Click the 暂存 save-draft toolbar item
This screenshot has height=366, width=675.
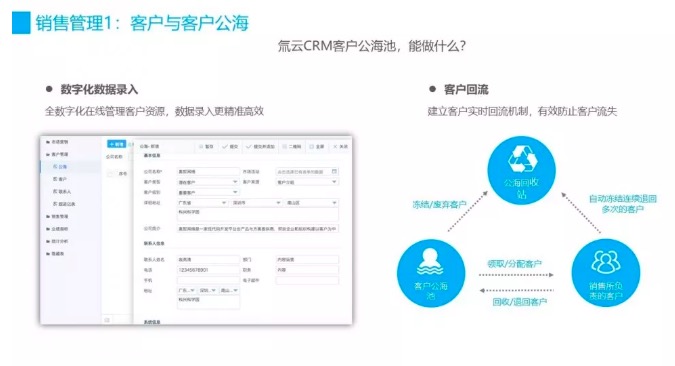[206, 146]
